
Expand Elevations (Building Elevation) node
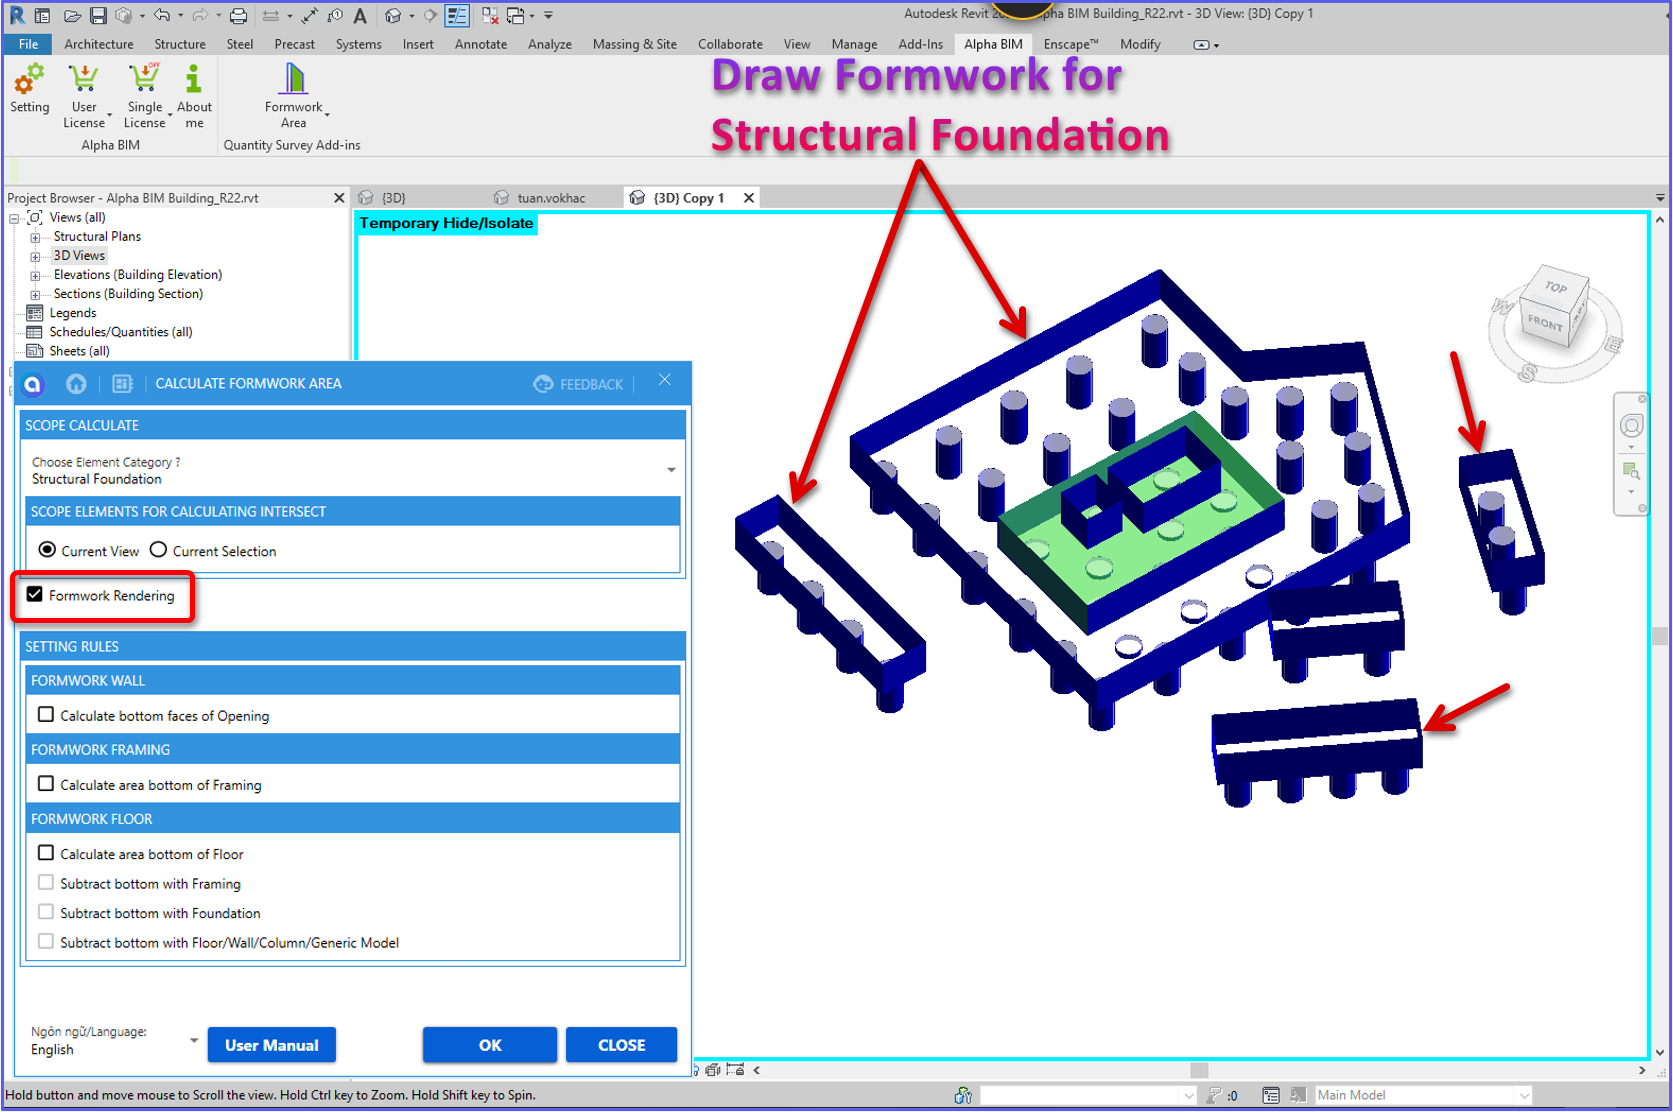[35, 275]
